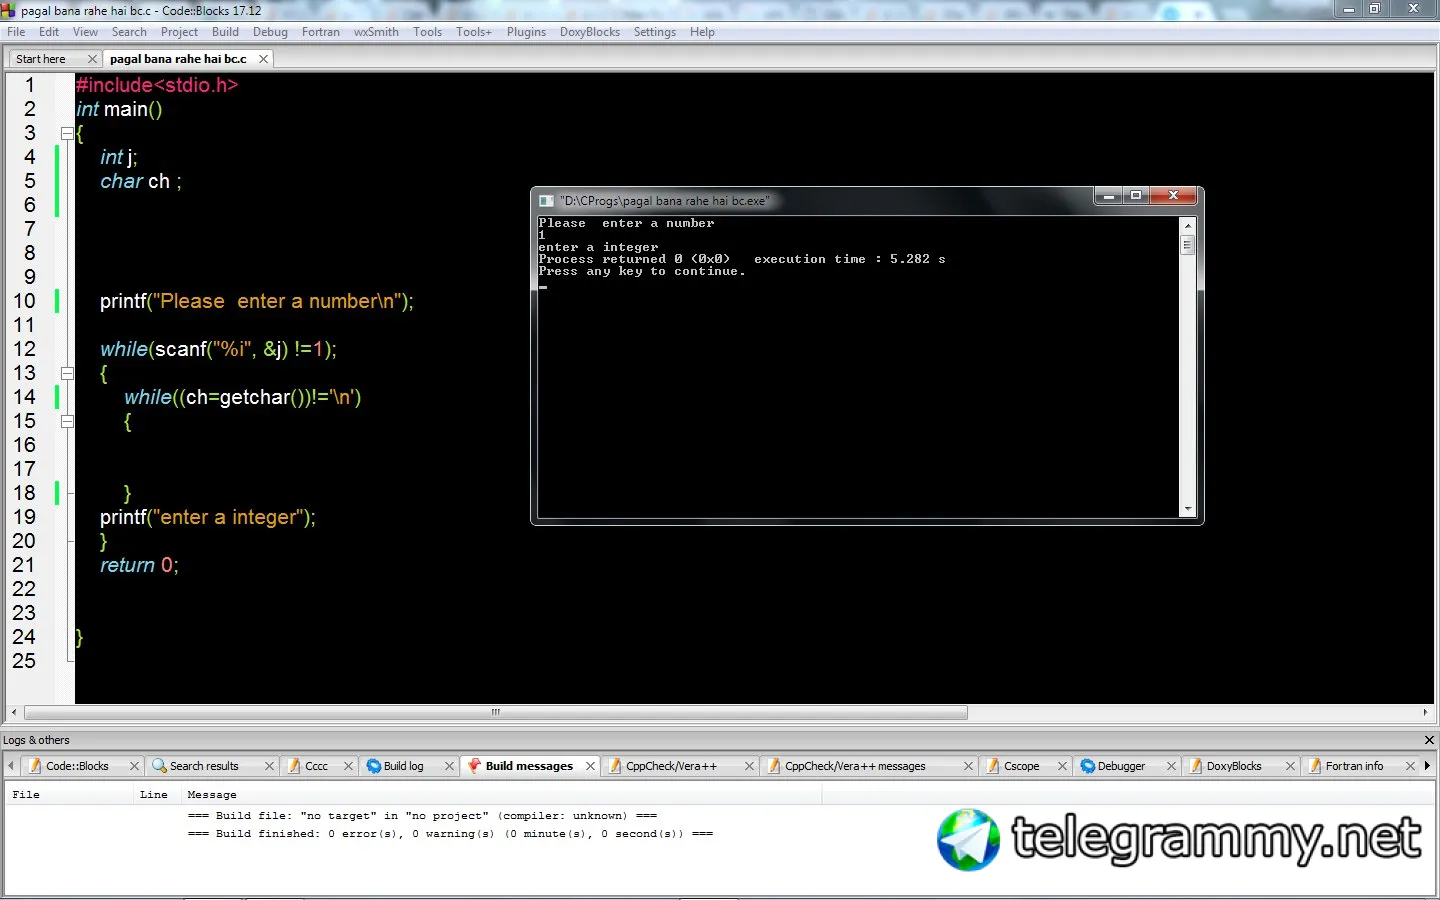Click the console window's scroll up arrow

point(1188,224)
